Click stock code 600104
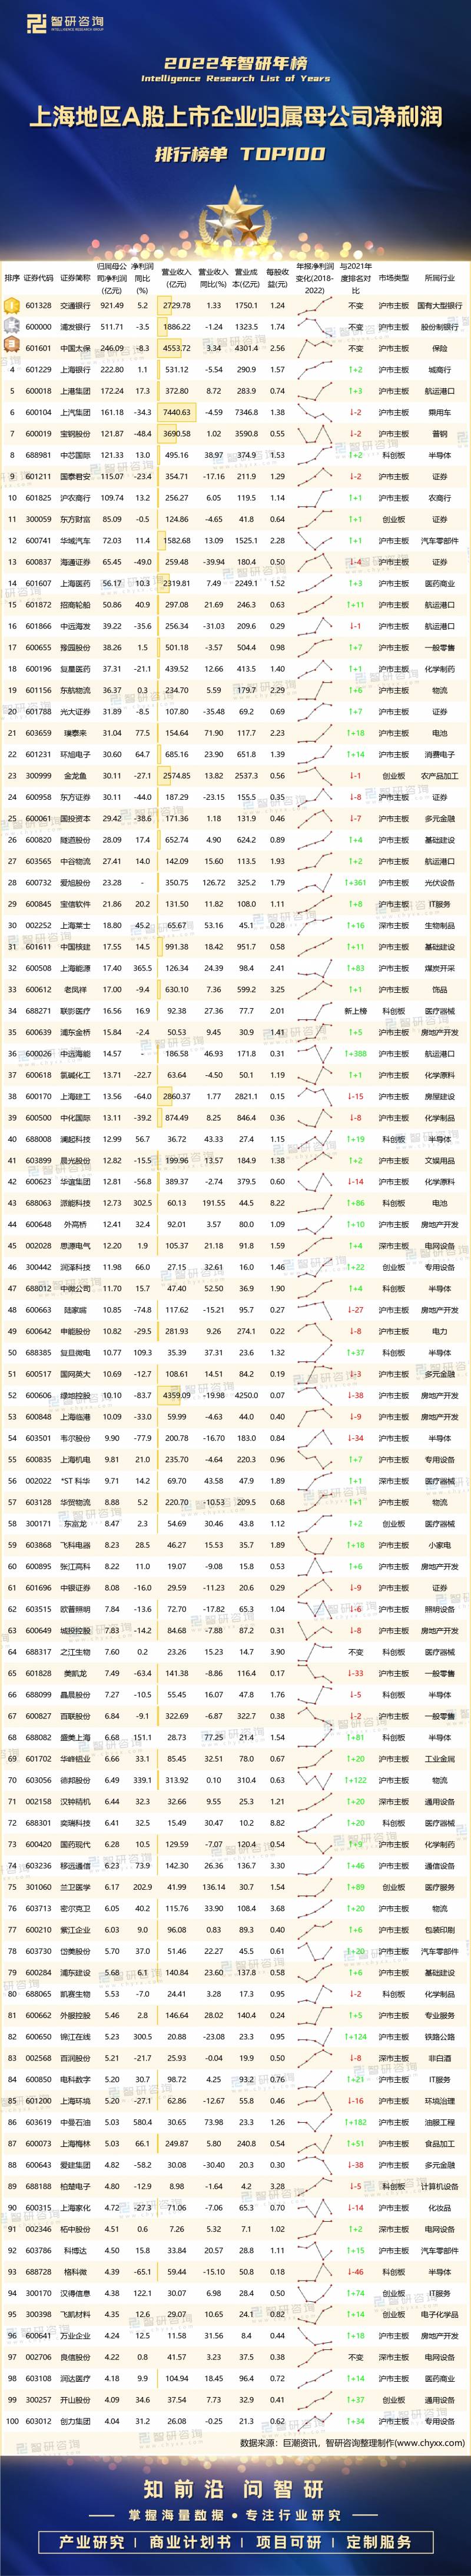 pyautogui.click(x=38, y=412)
